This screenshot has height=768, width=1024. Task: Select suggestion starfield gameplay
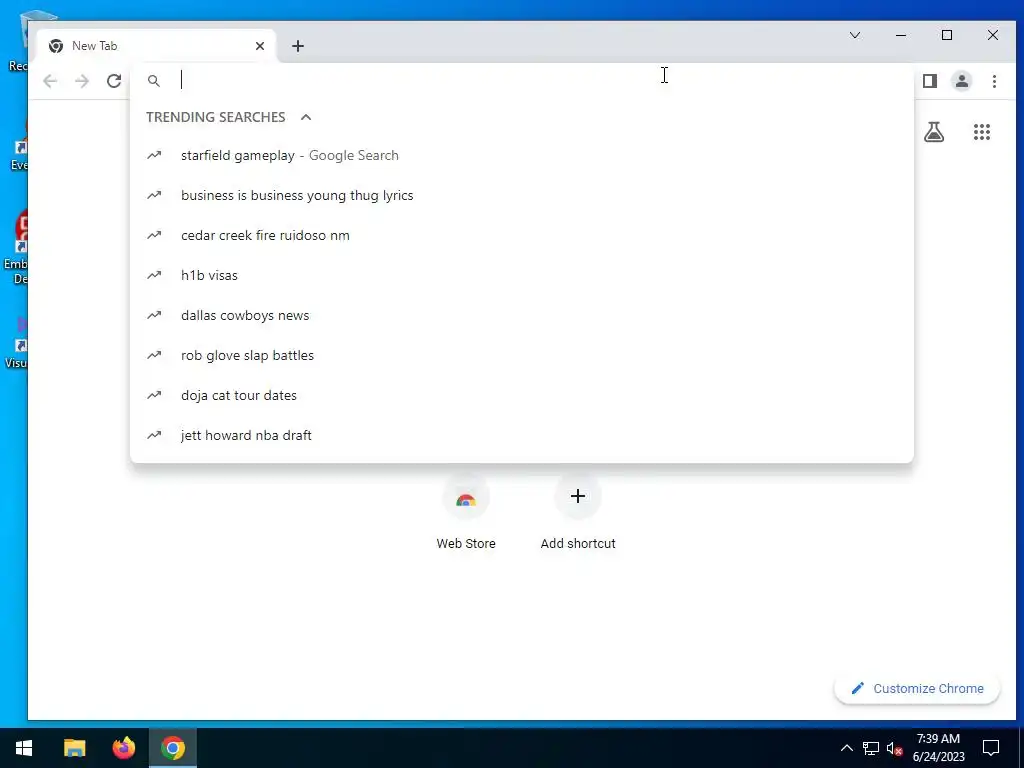522,155
